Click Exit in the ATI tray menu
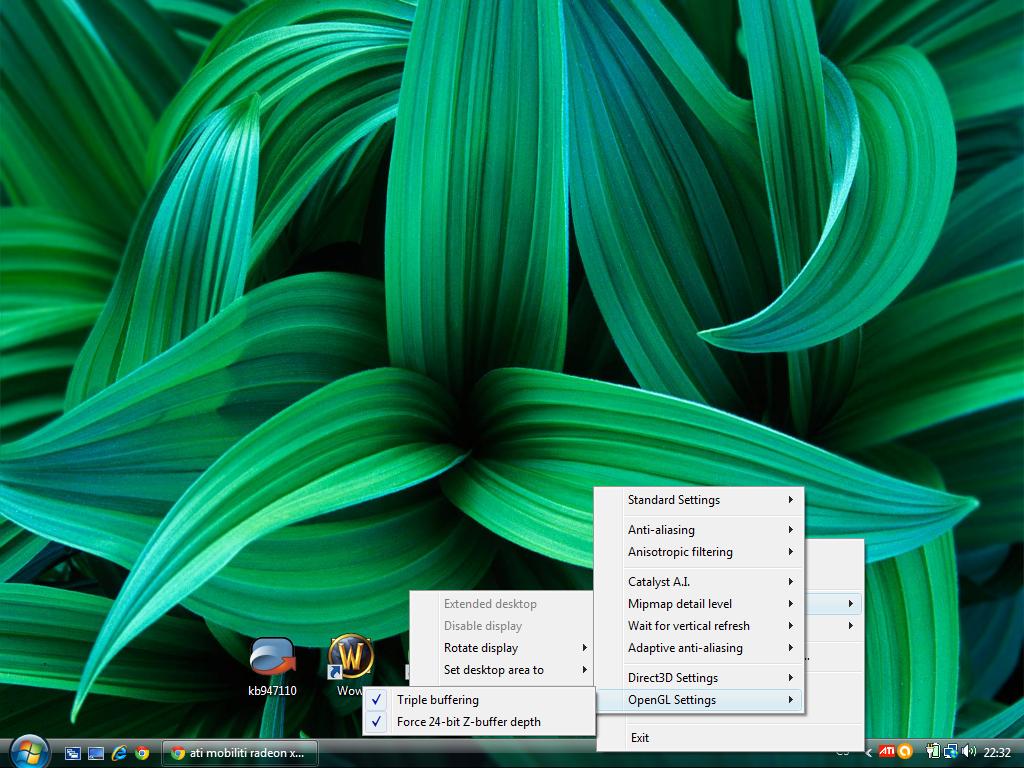Screen dimensions: 1024x768 [x=640, y=738]
